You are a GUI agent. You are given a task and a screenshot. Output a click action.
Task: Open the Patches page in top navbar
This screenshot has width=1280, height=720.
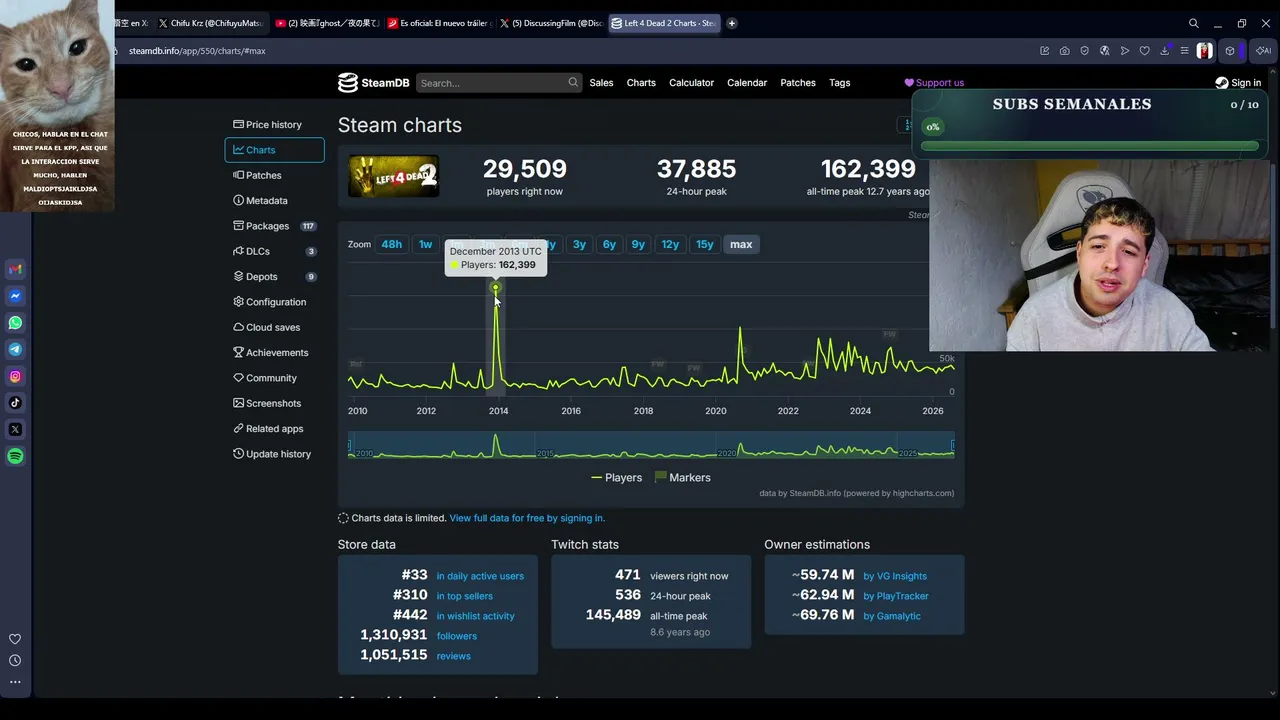click(x=798, y=83)
